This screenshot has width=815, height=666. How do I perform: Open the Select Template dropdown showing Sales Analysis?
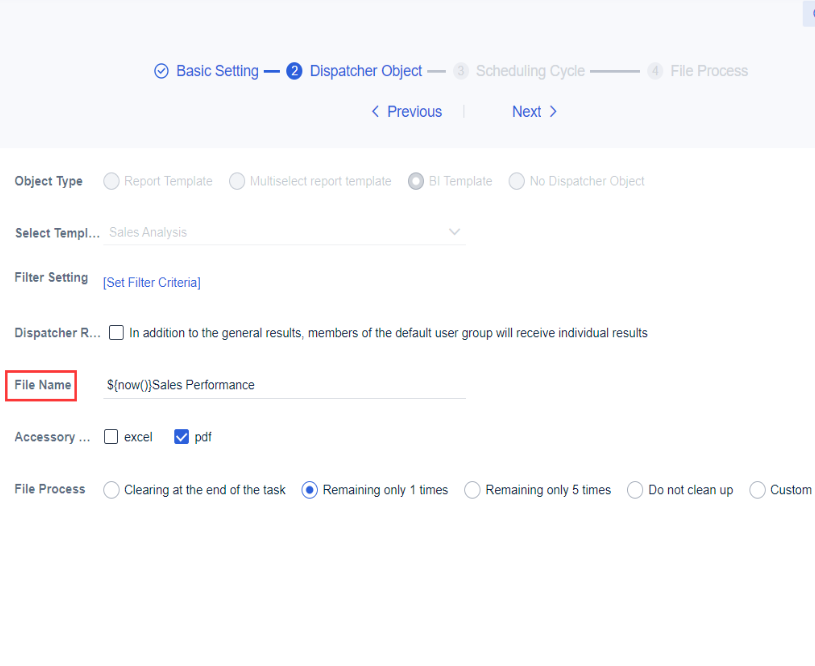(285, 232)
